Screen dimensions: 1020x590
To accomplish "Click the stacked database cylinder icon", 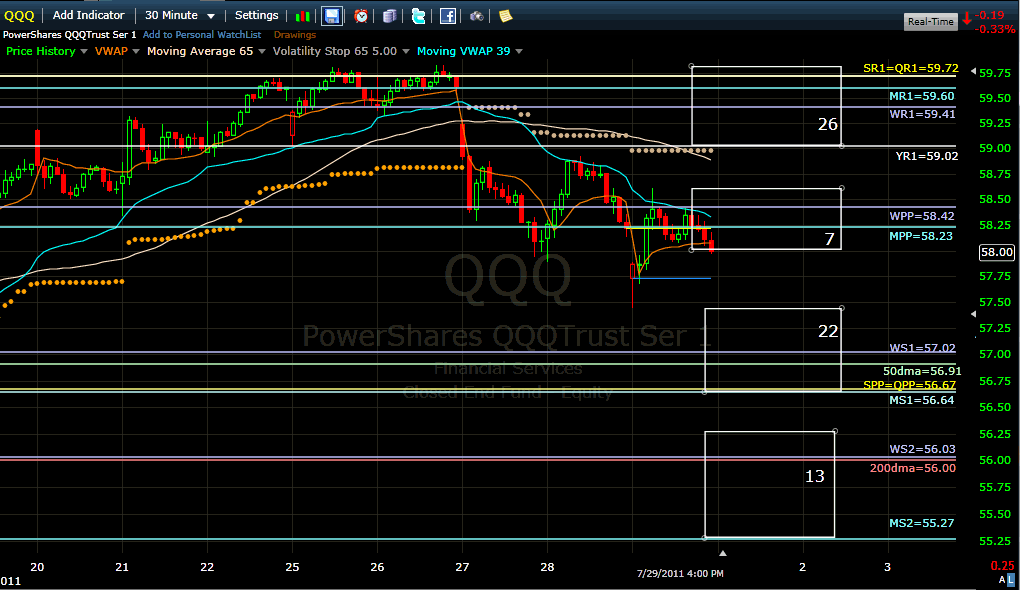I will [390, 16].
